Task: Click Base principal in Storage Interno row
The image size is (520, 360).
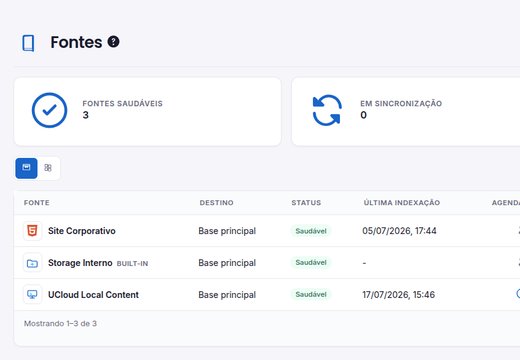Action: coord(227,263)
